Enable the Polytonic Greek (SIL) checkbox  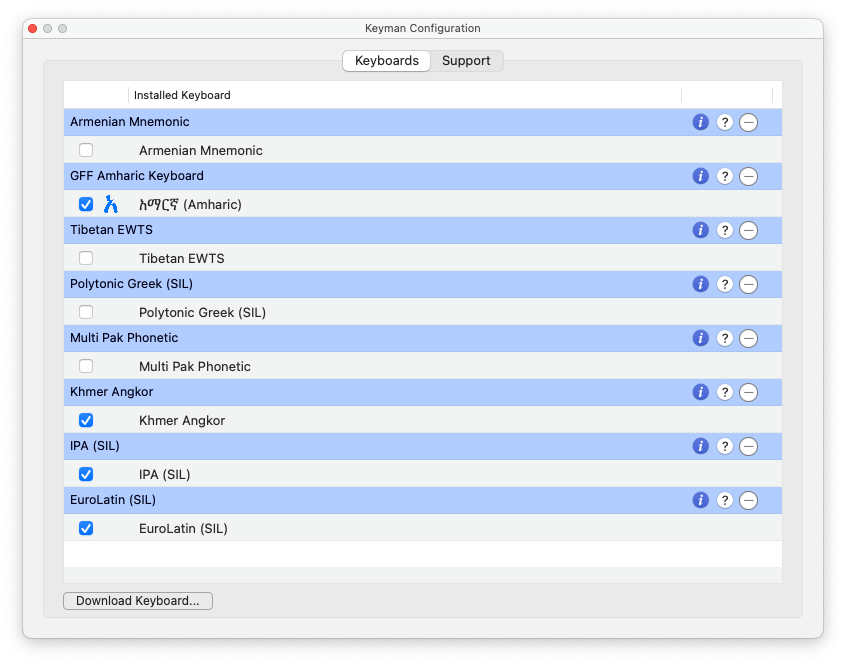[x=86, y=312]
